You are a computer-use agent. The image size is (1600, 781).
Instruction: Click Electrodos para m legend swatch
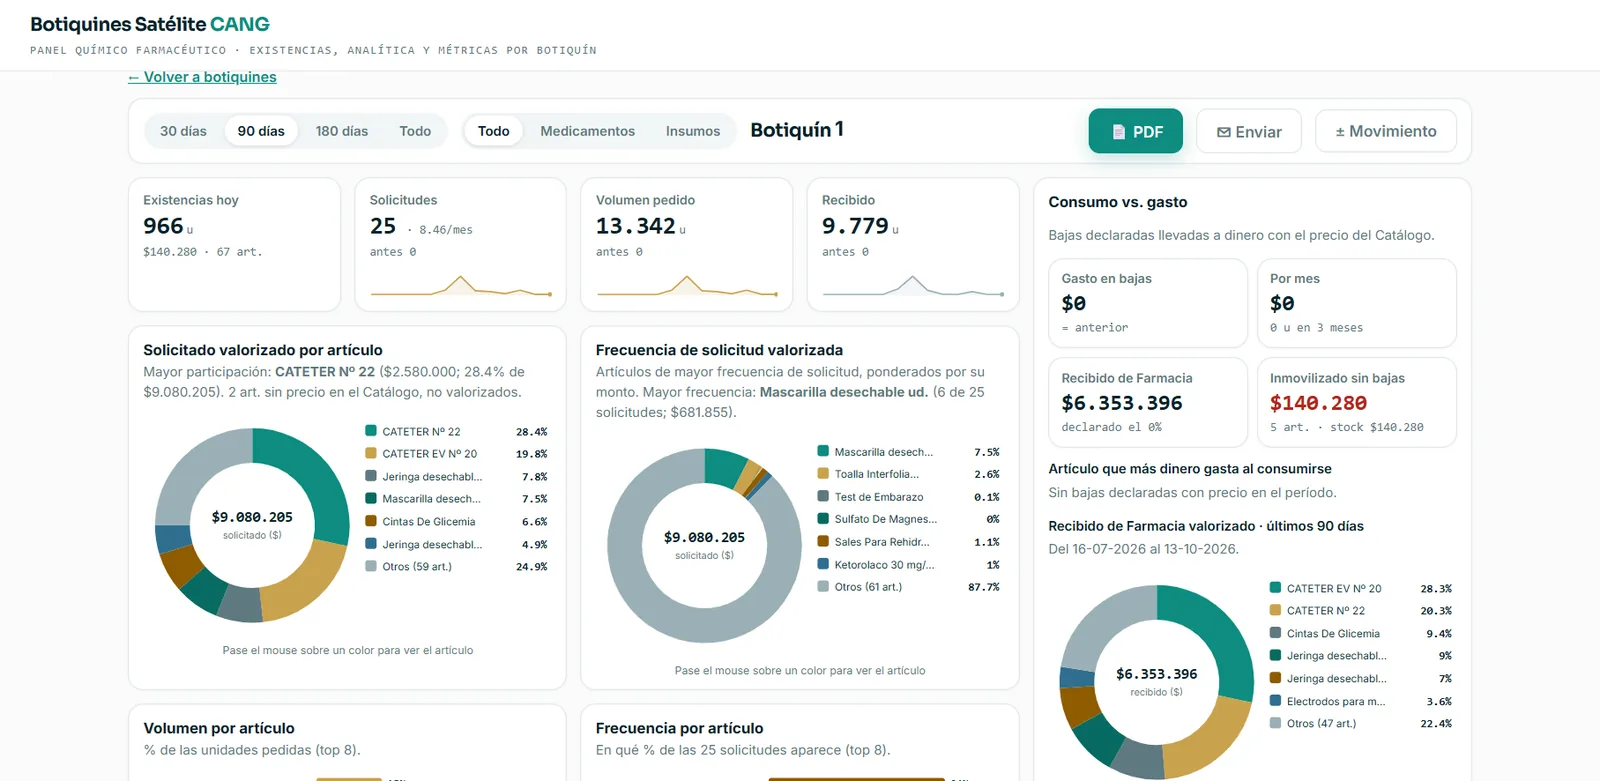[x=1275, y=701]
